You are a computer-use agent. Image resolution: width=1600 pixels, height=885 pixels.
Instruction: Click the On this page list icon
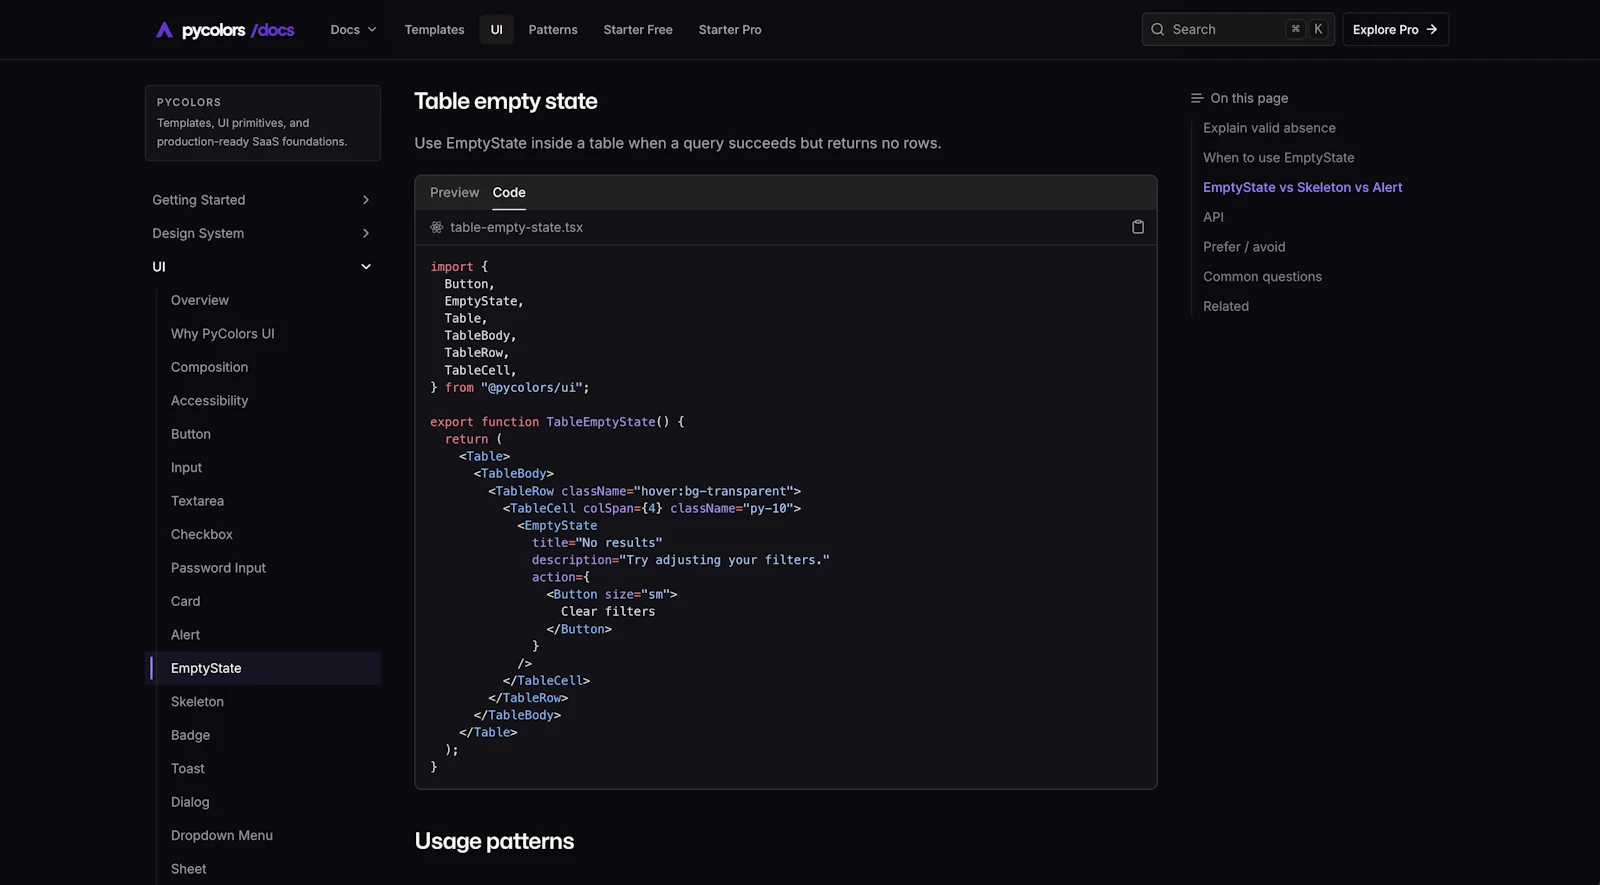coord(1197,98)
